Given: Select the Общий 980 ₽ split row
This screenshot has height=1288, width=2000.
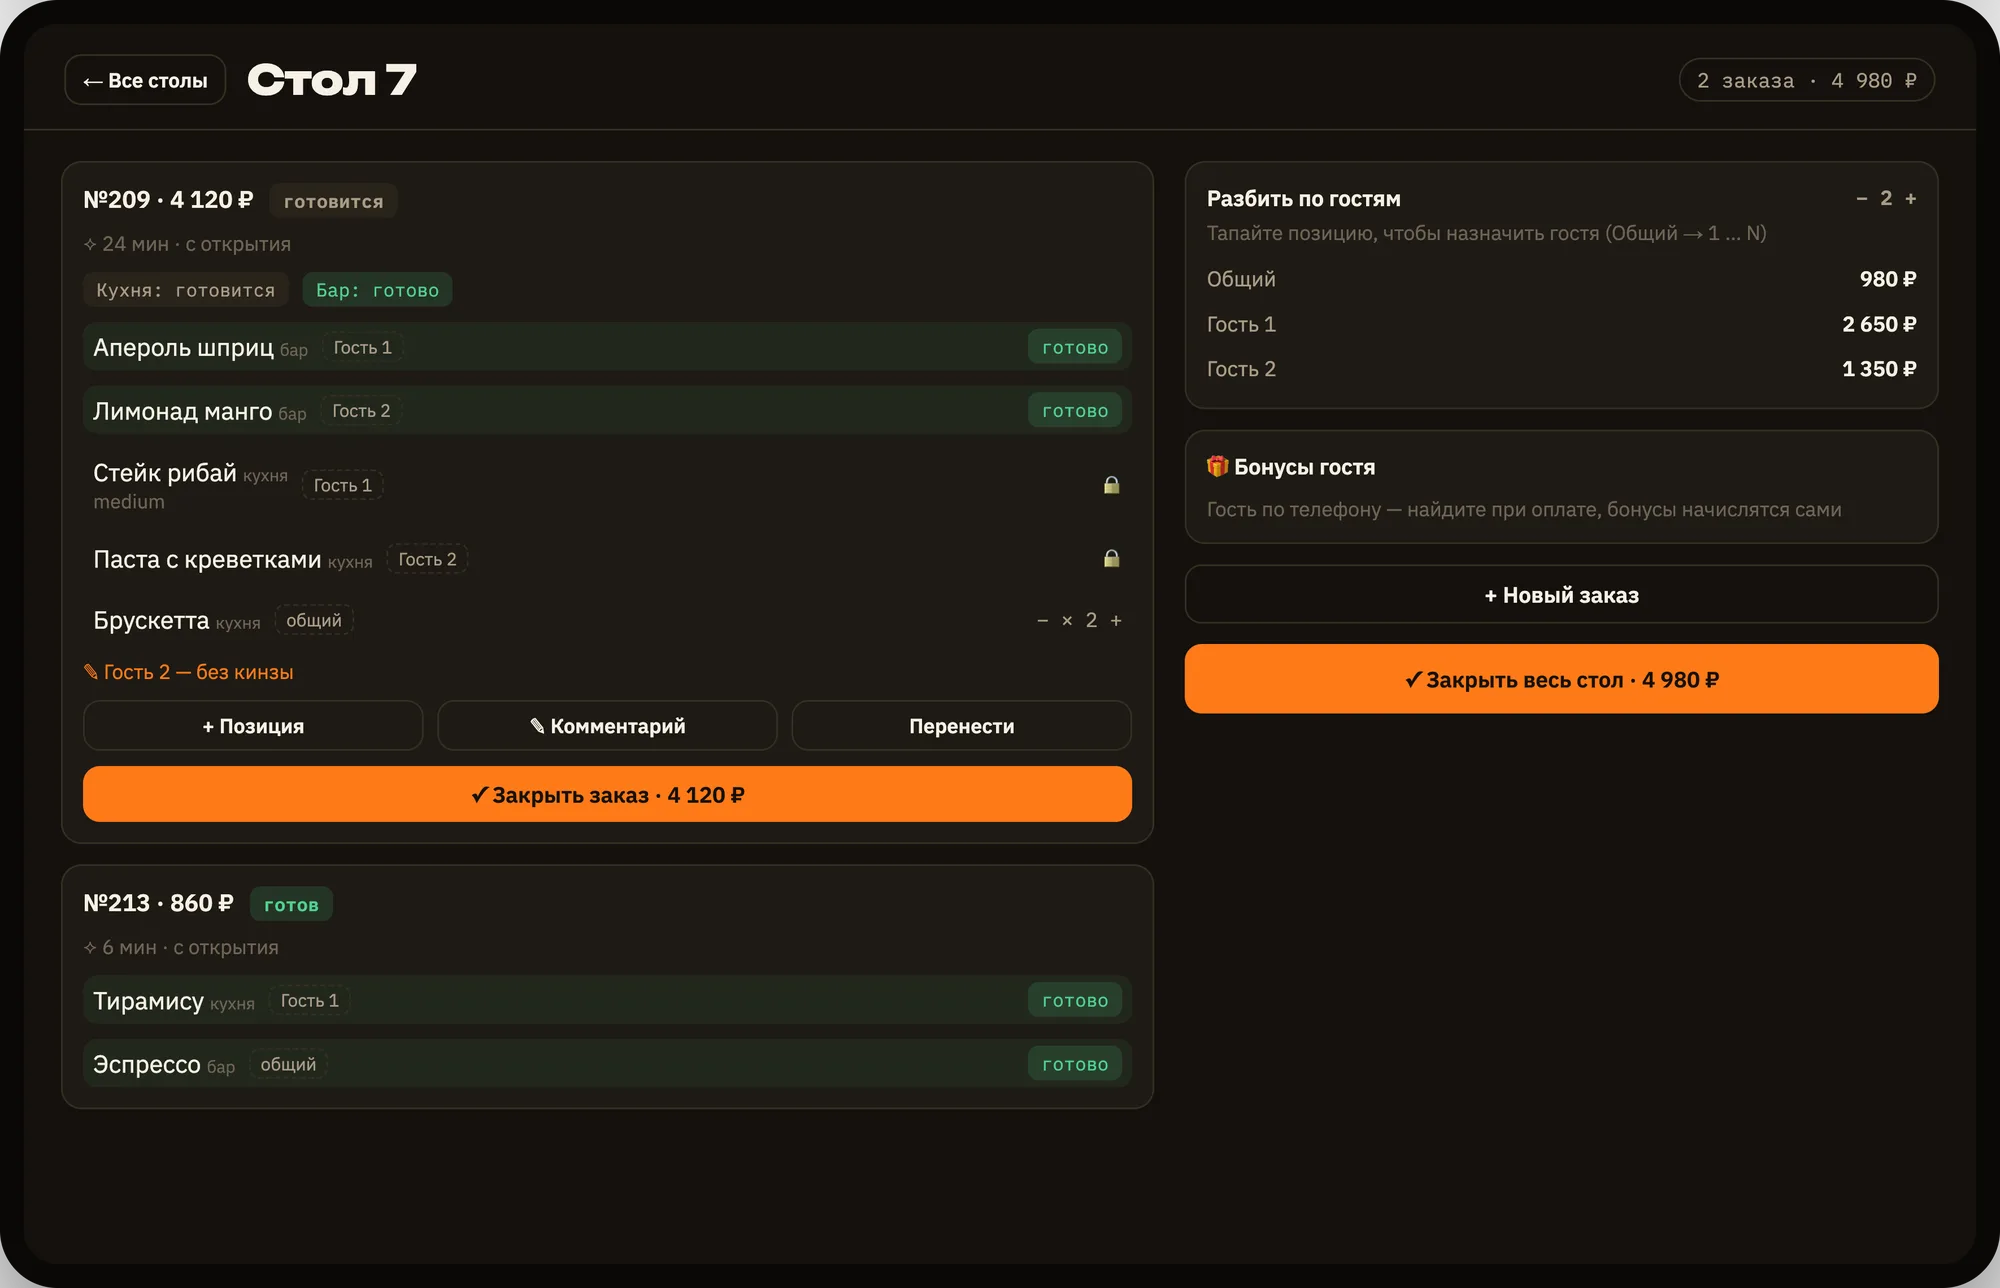Looking at the screenshot, I should pos(1561,279).
